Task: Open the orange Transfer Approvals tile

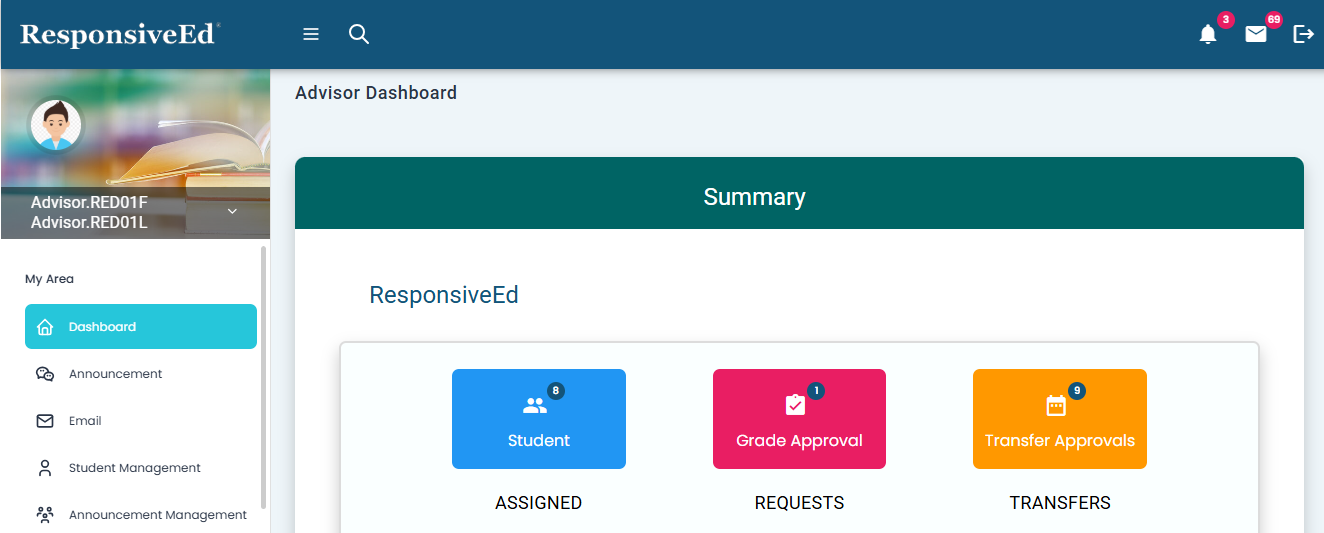Action: point(1060,419)
